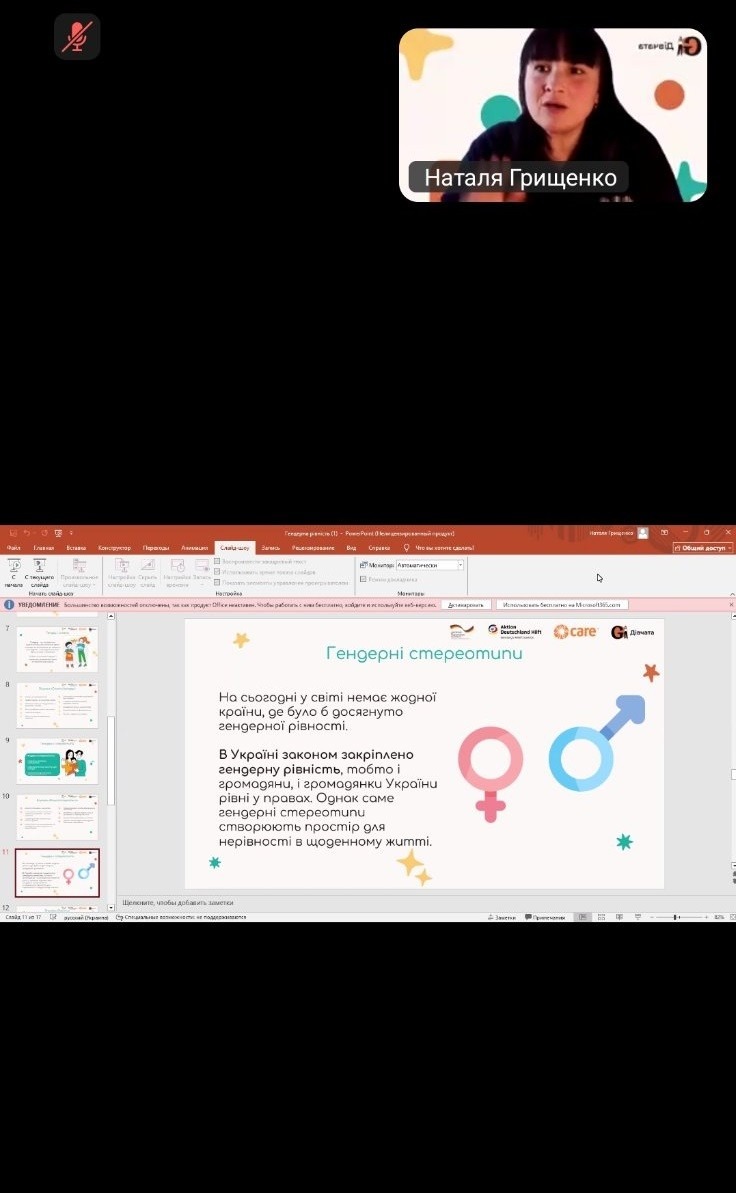This screenshot has width=736, height=1193.
Task: Open the Анимация ribbon tab
Action: (x=194, y=548)
